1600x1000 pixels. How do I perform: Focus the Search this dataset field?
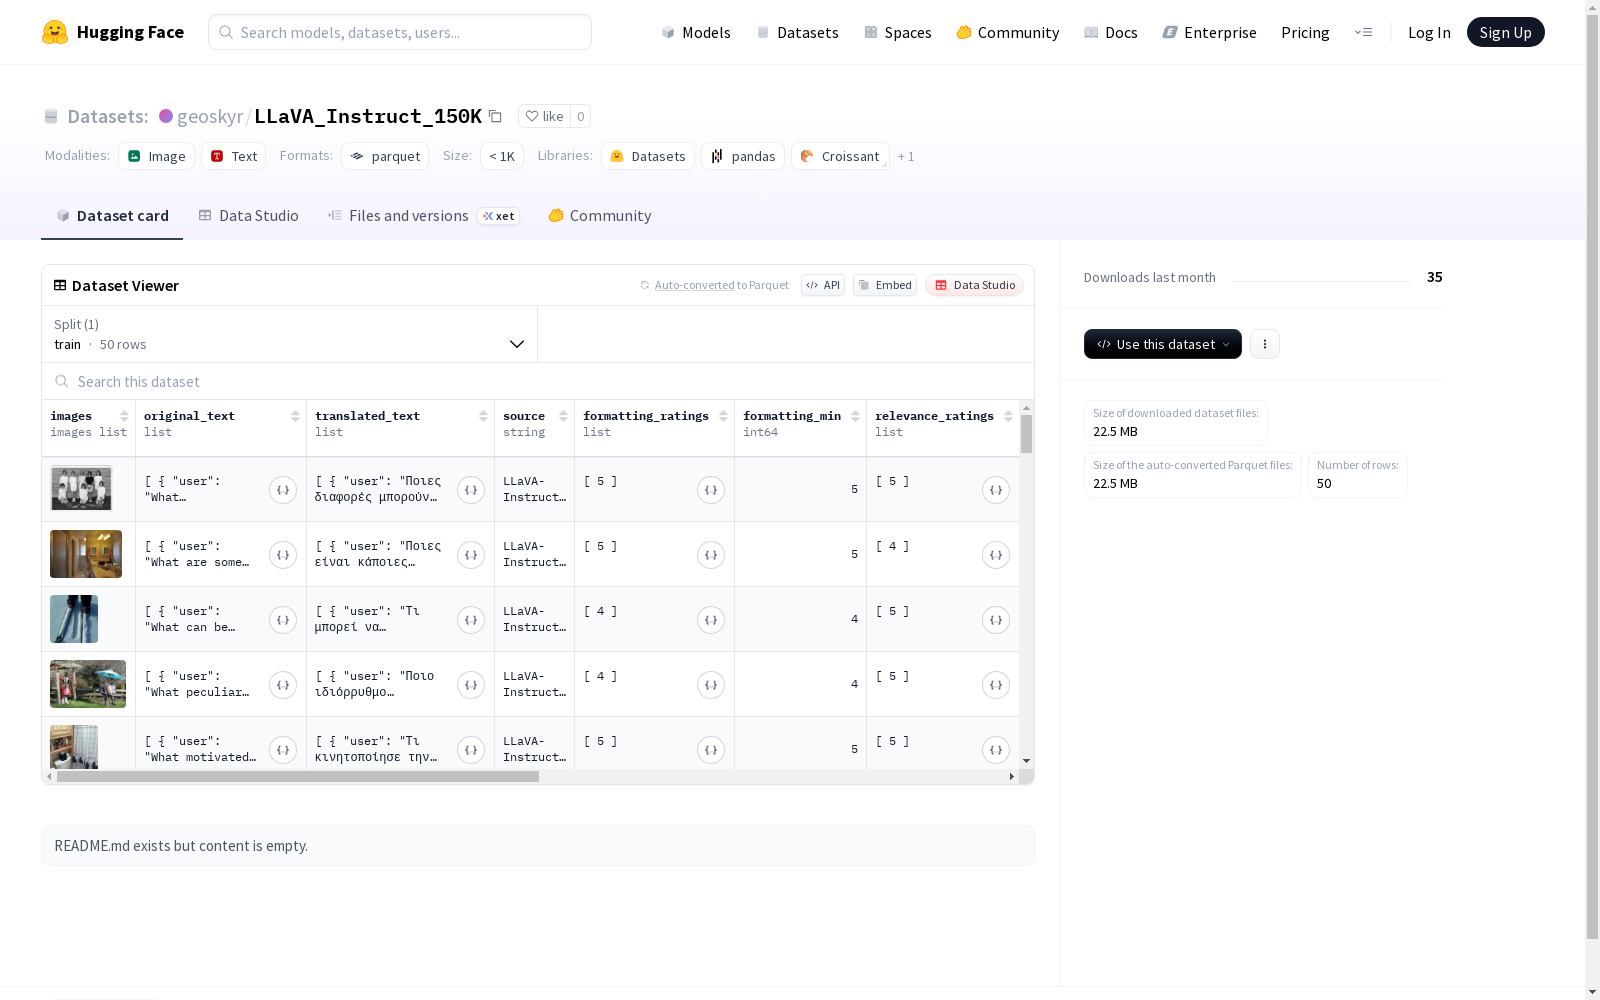click(x=538, y=381)
